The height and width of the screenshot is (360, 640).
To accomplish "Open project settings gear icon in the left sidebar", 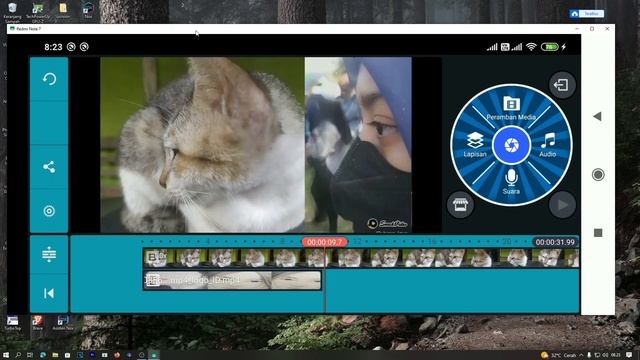I will [x=49, y=211].
